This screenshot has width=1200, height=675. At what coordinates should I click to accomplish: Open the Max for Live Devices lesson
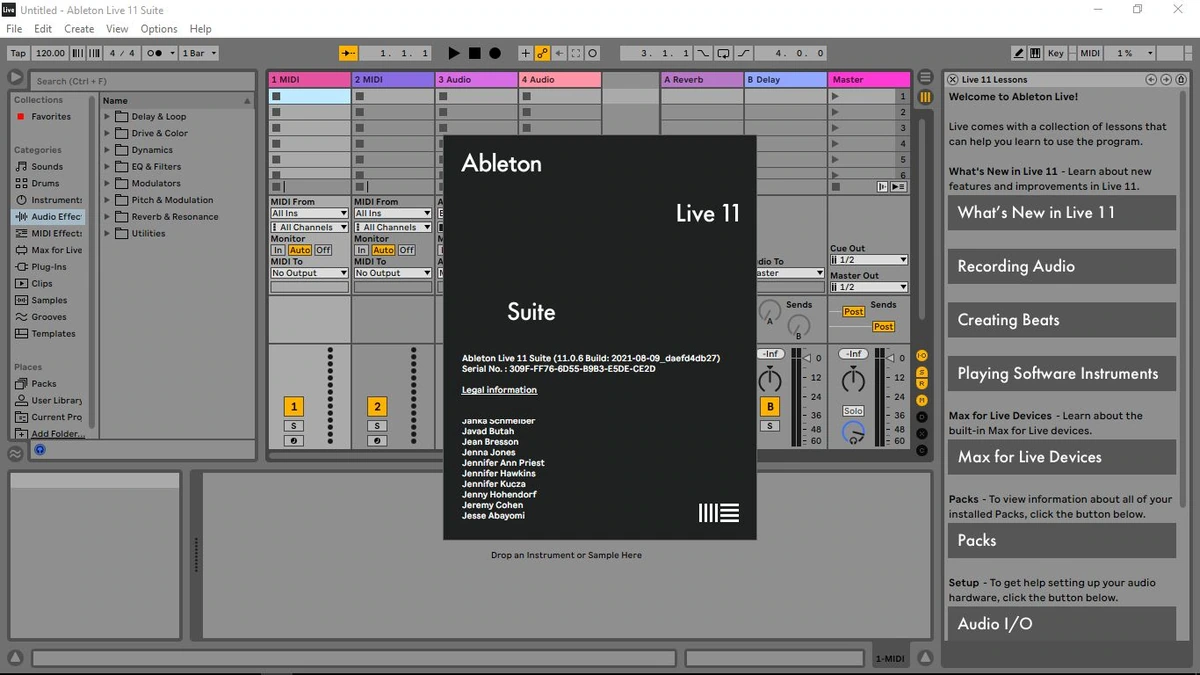click(x=1062, y=457)
